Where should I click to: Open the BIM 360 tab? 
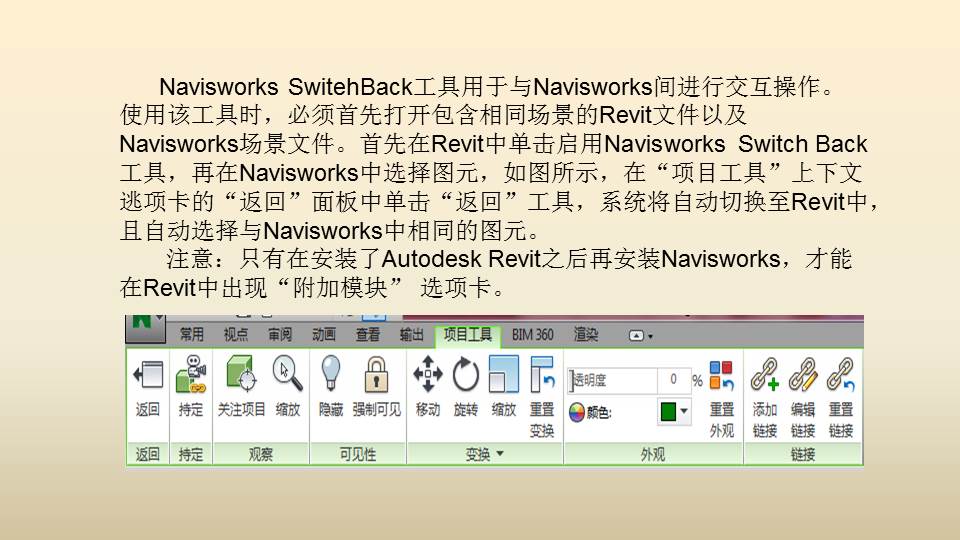tap(533, 334)
